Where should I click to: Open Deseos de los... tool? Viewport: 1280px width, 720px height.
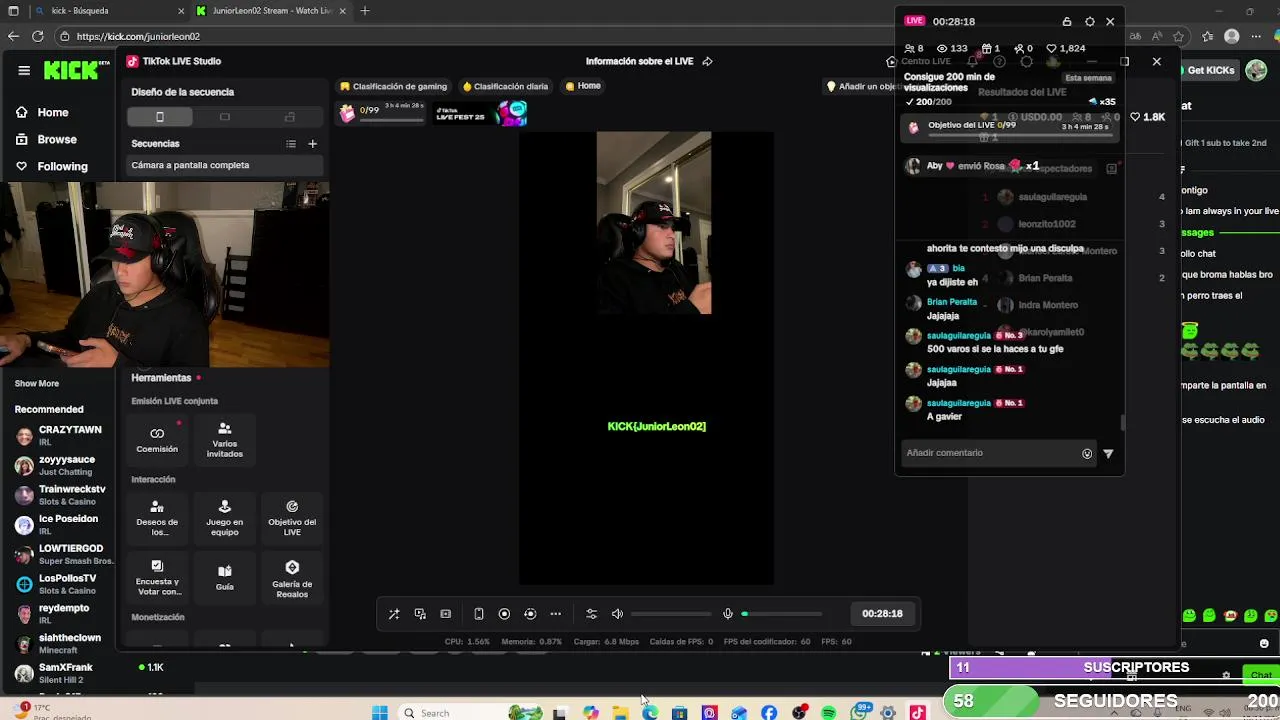pos(157,518)
